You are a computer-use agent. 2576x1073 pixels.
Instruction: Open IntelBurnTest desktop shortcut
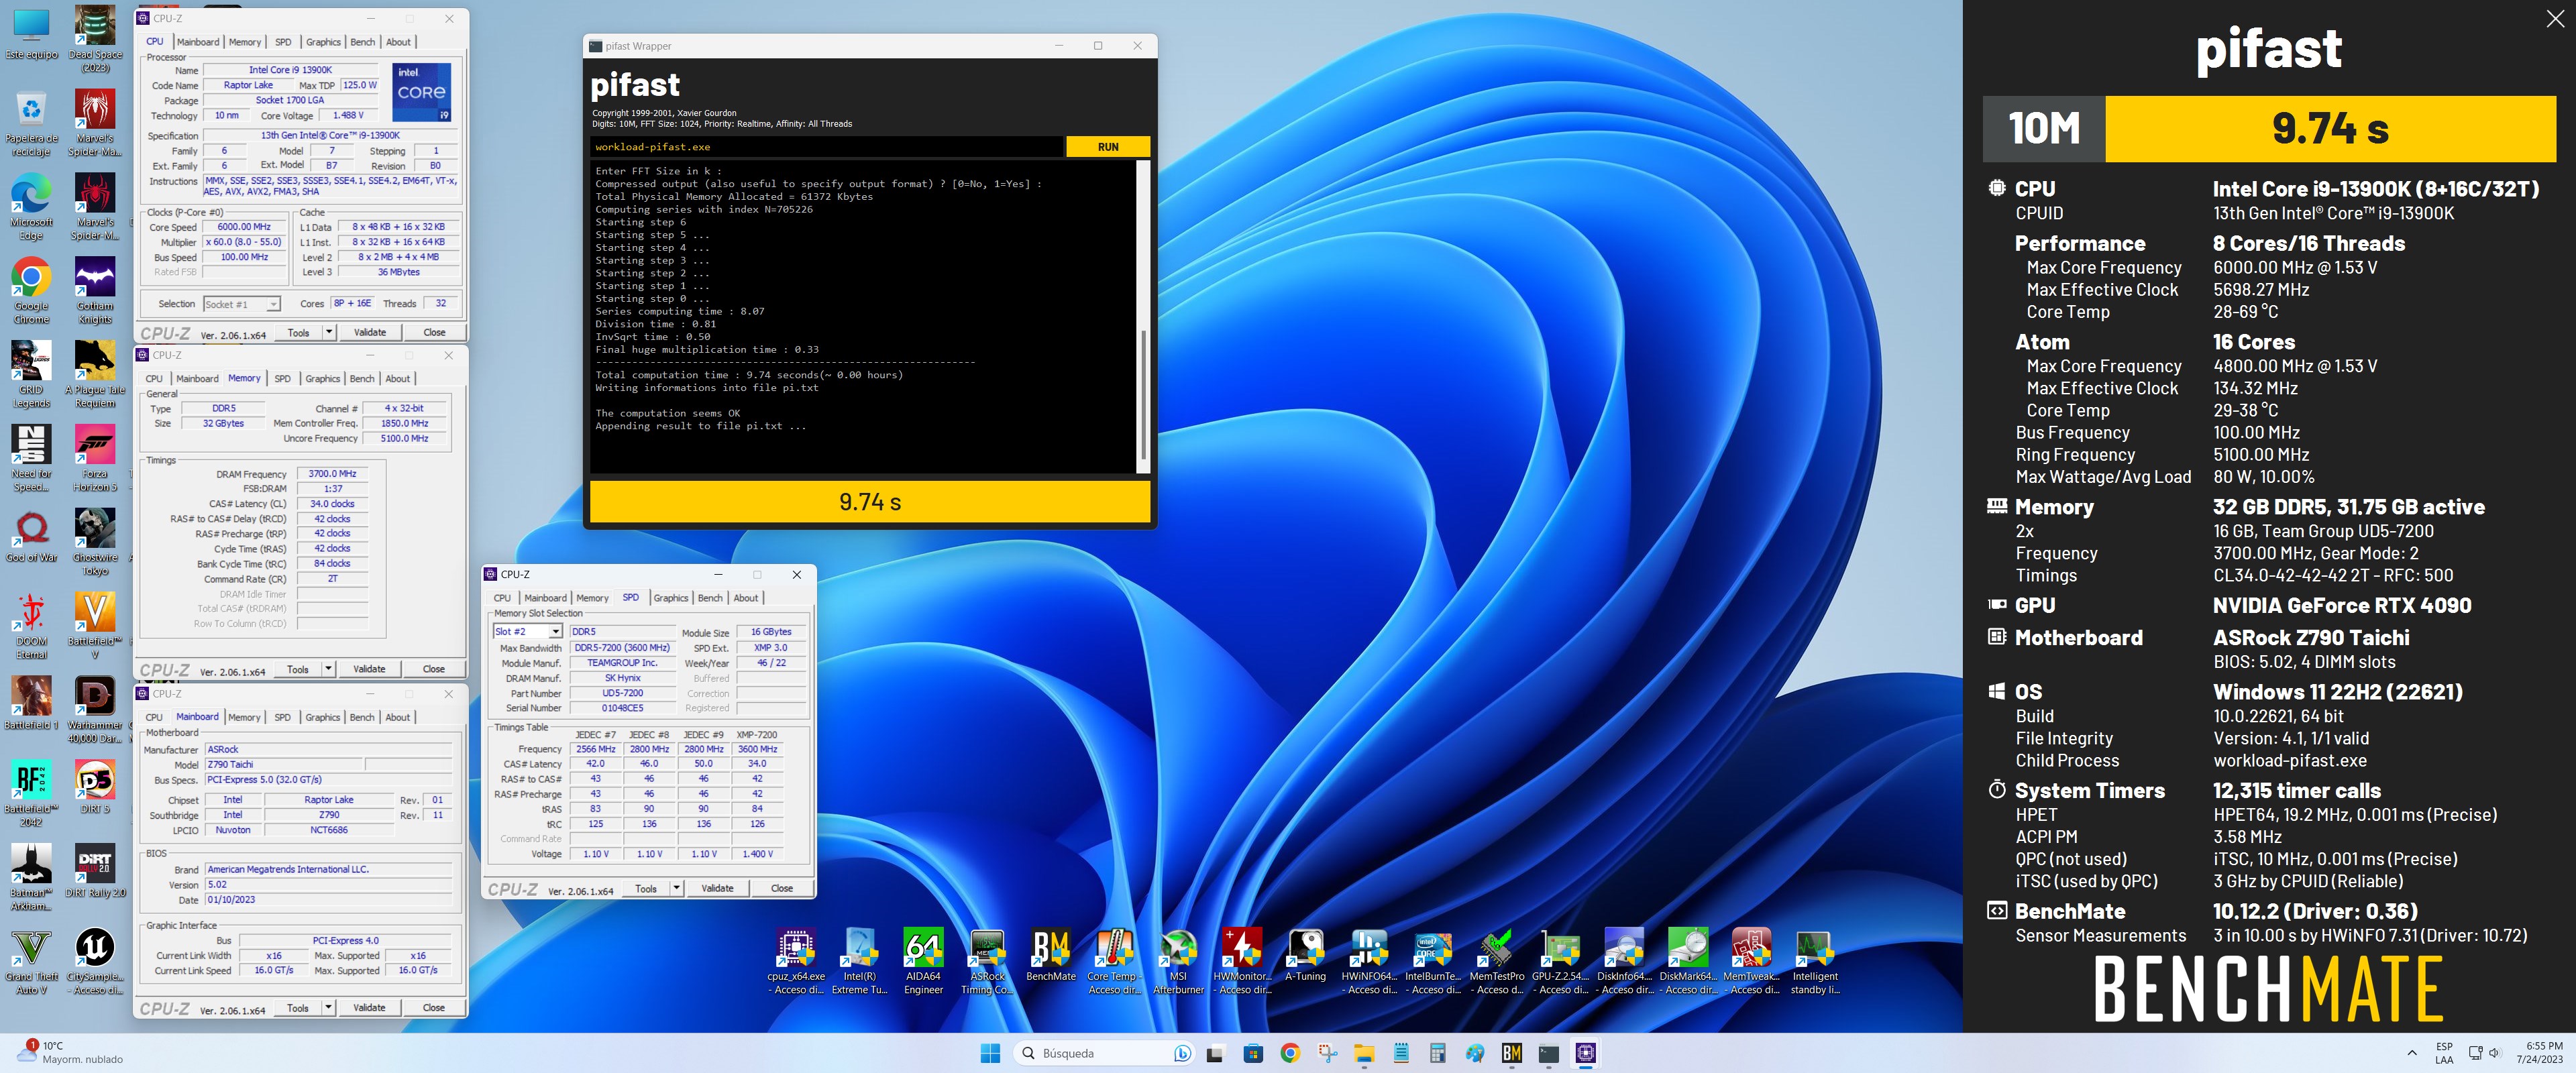point(1433,961)
